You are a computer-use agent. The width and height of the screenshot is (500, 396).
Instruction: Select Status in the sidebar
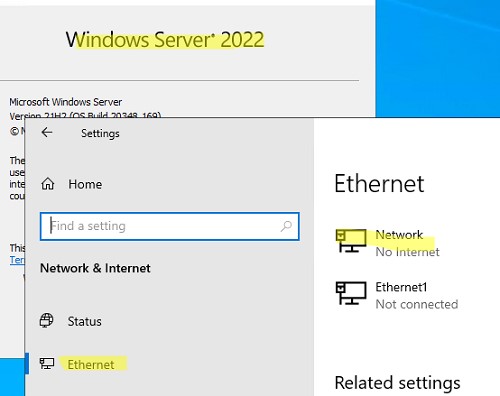pos(84,321)
